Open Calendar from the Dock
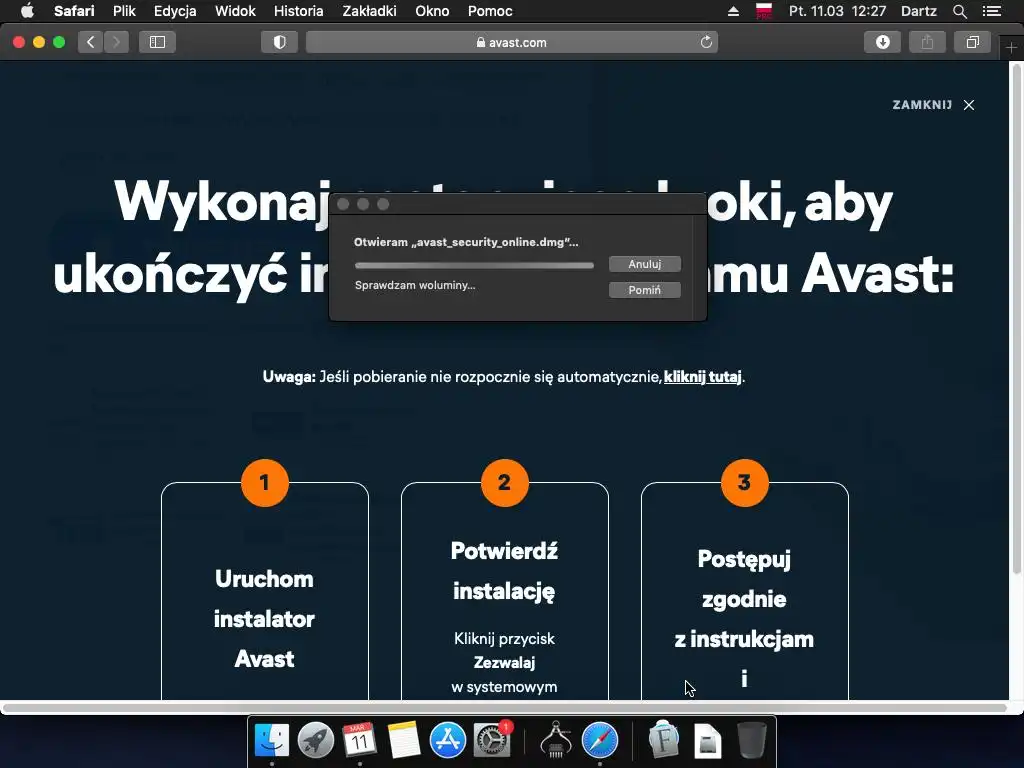This screenshot has width=1024, height=768. click(359, 741)
